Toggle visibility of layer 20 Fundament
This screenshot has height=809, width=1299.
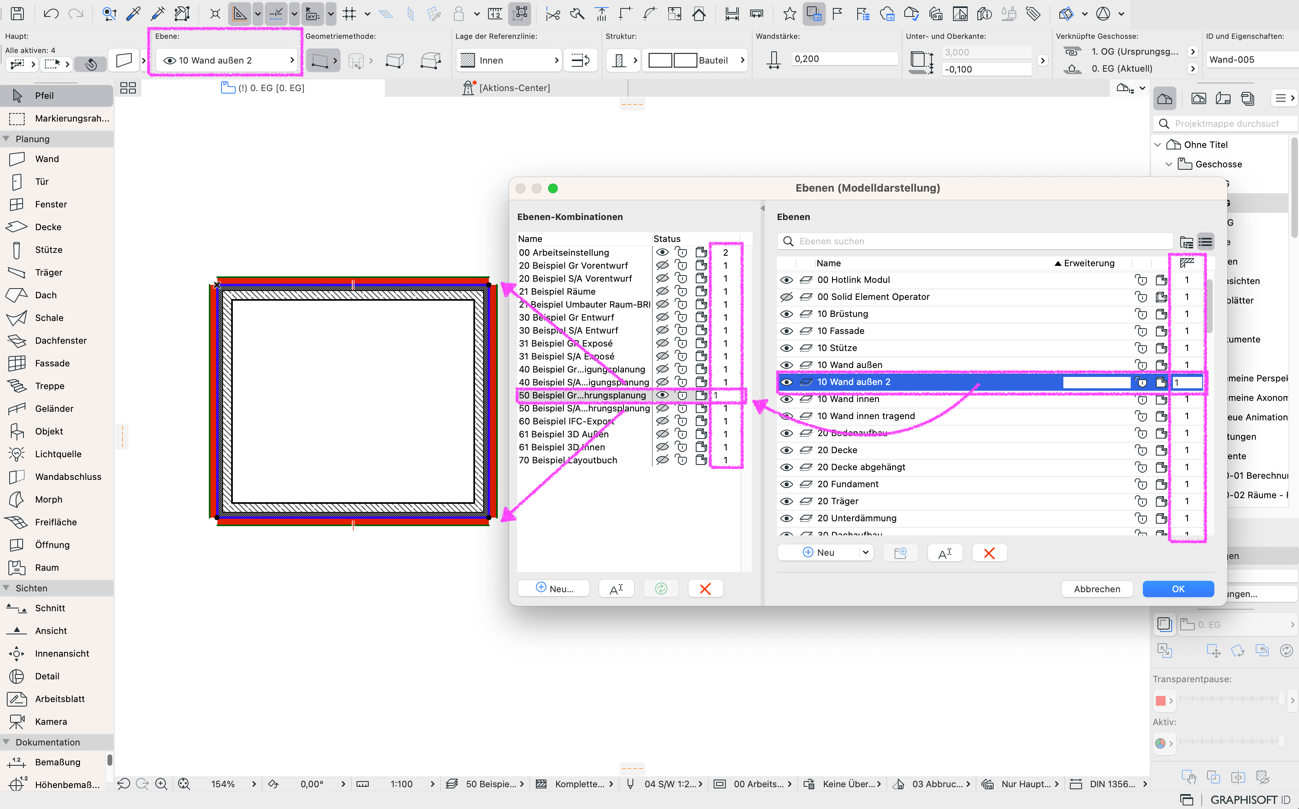click(x=786, y=484)
